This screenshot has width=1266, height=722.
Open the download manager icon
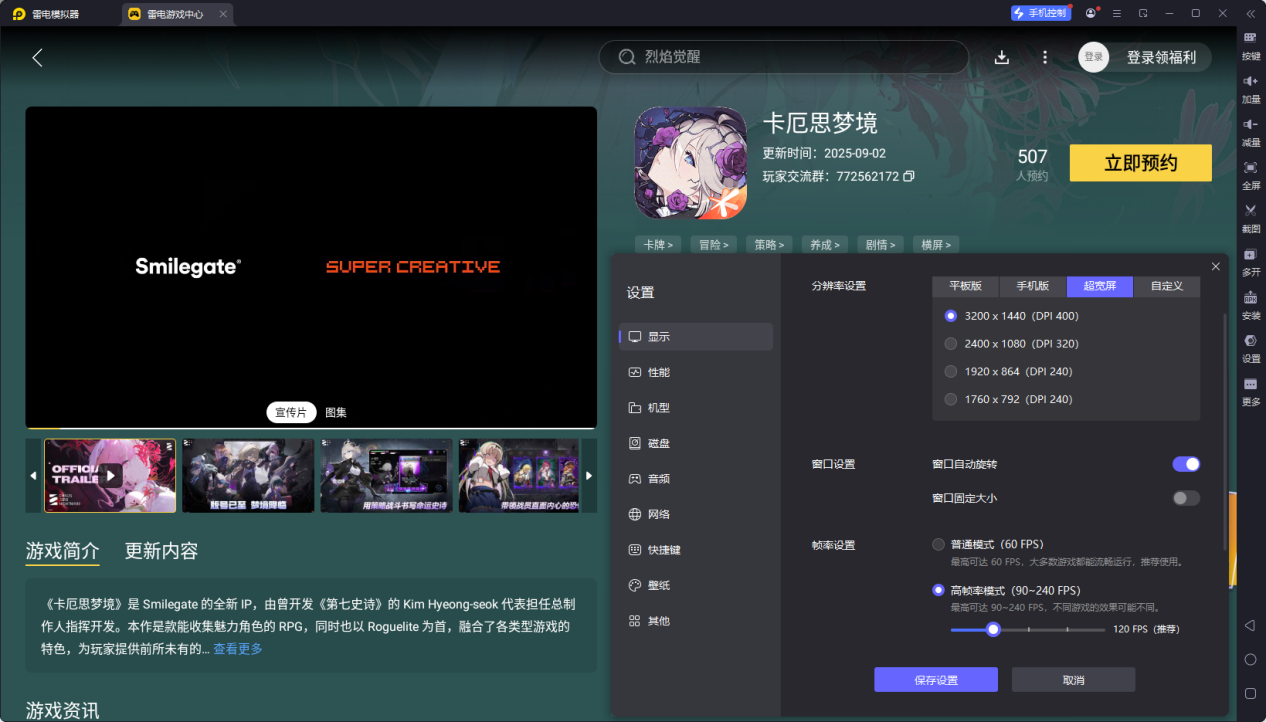point(1002,58)
